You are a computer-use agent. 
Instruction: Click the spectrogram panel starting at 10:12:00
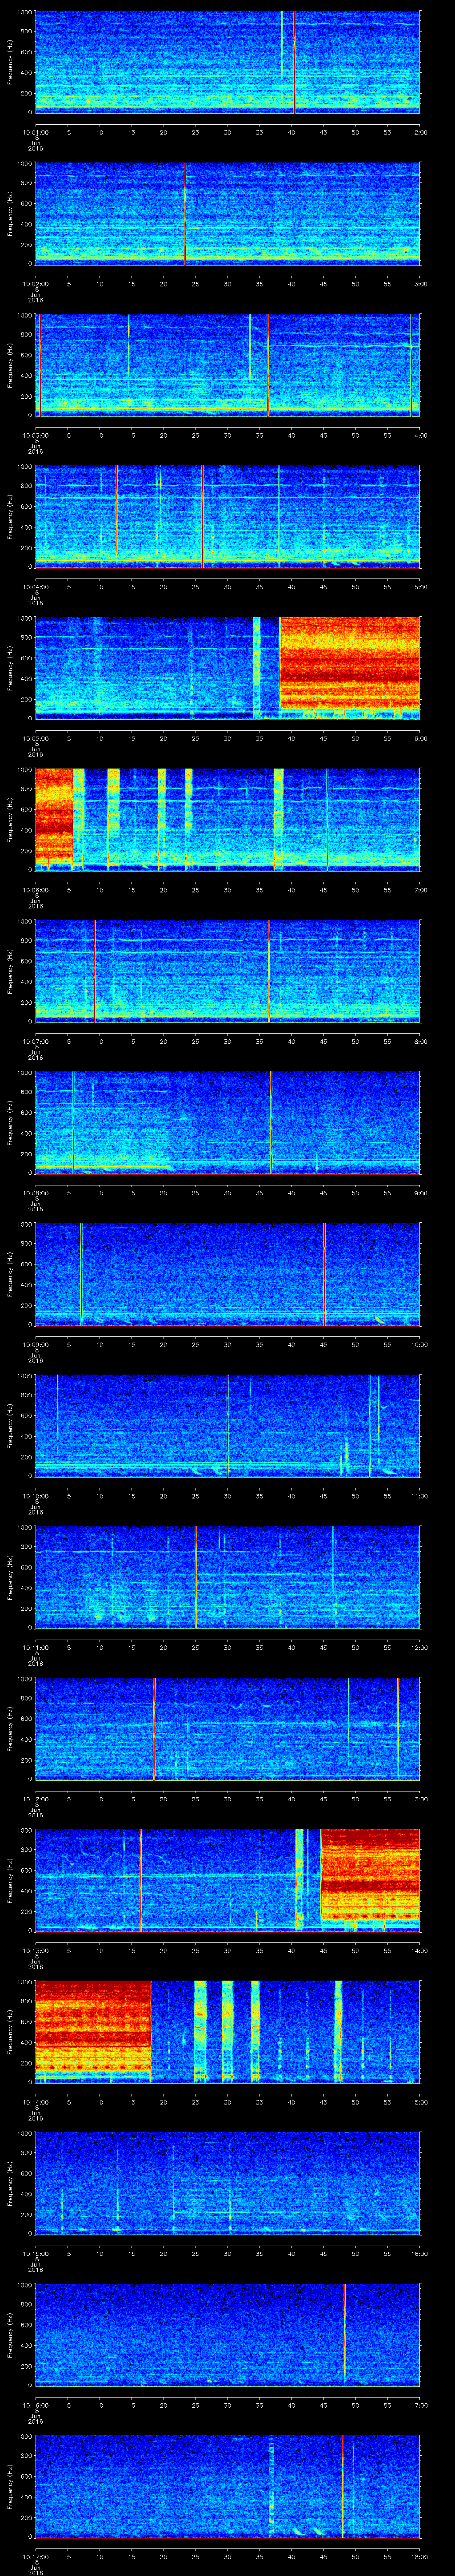pyautogui.click(x=227, y=1728)
